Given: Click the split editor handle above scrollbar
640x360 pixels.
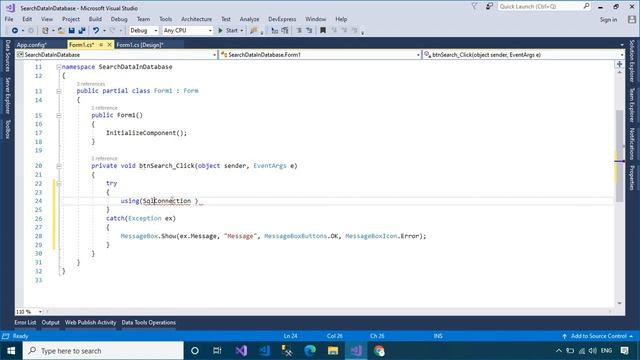Looking at the screenshot, I should tap(619, 64).
